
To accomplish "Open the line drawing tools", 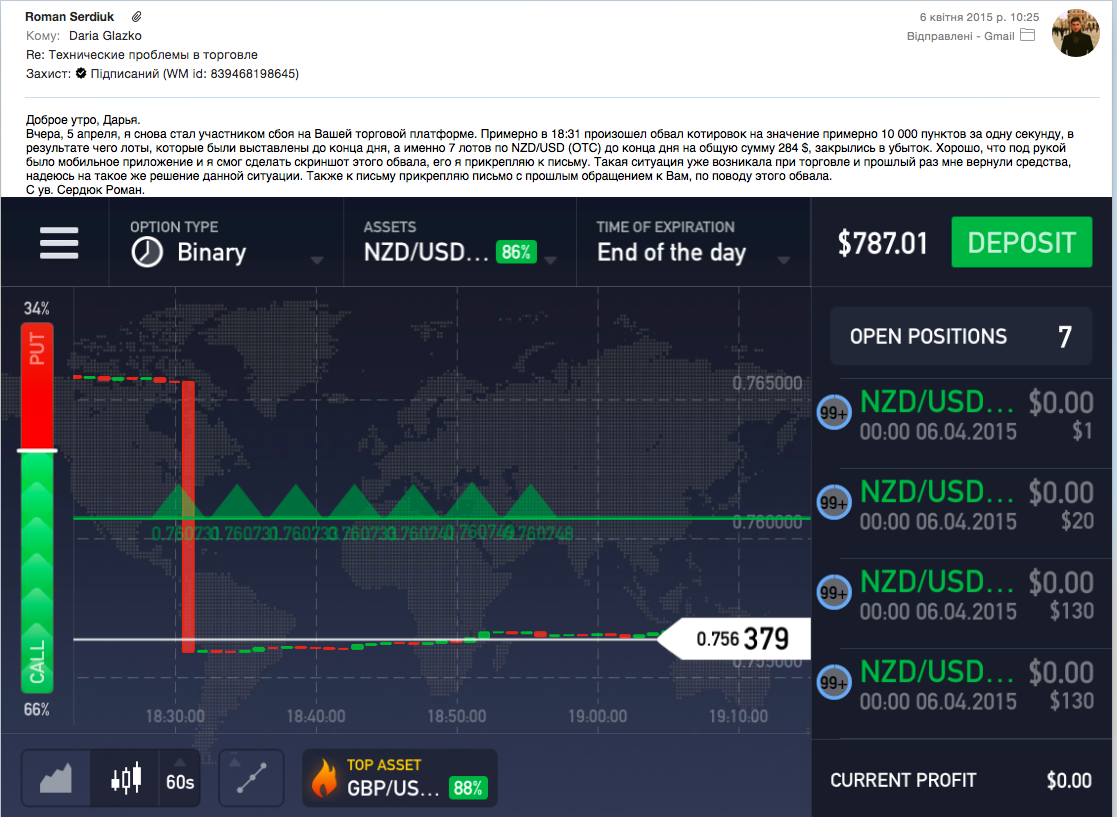I will tap(251, 778).
